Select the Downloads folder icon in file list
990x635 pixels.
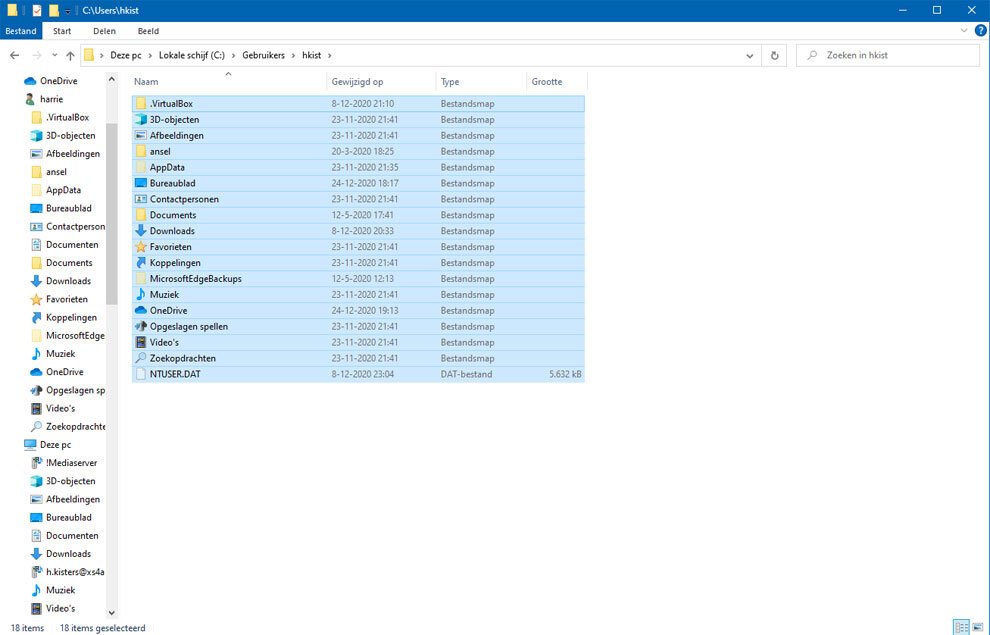(141, 231)
